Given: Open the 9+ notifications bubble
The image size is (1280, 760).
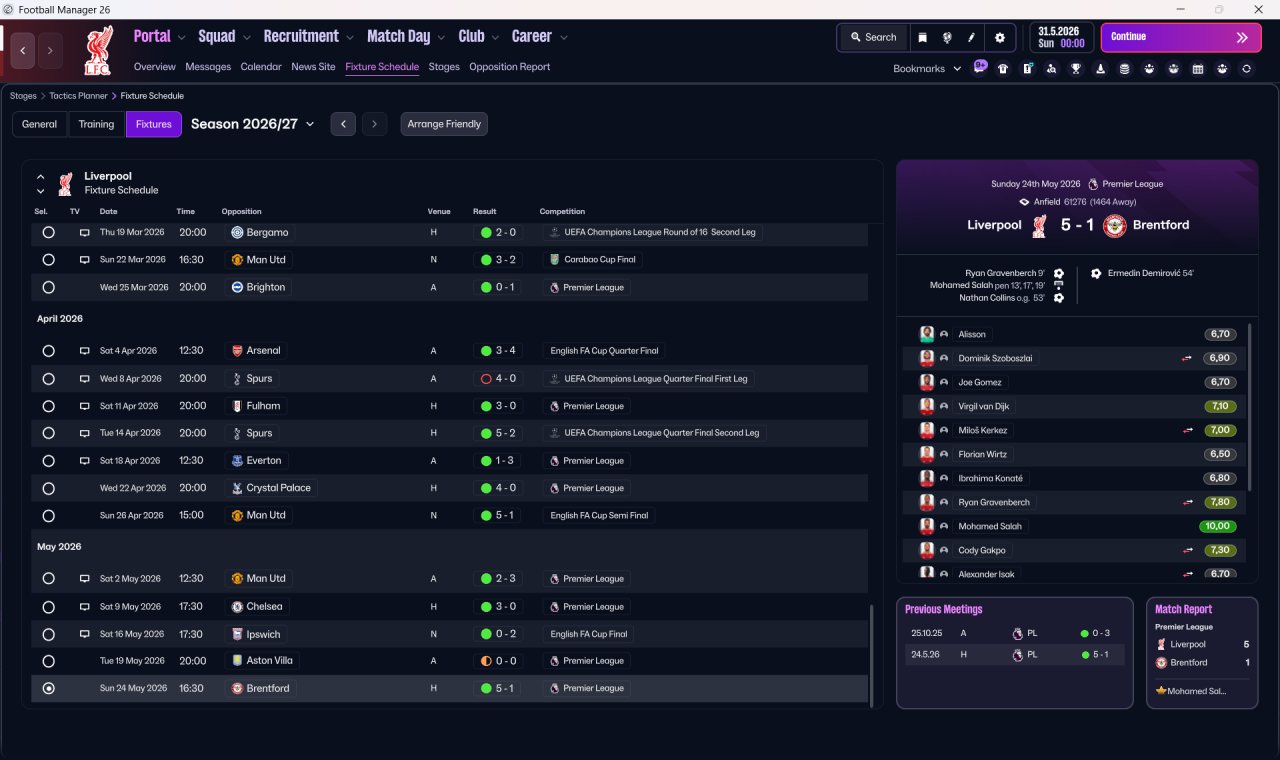Looking at the screenshot, I should [980, 67].
